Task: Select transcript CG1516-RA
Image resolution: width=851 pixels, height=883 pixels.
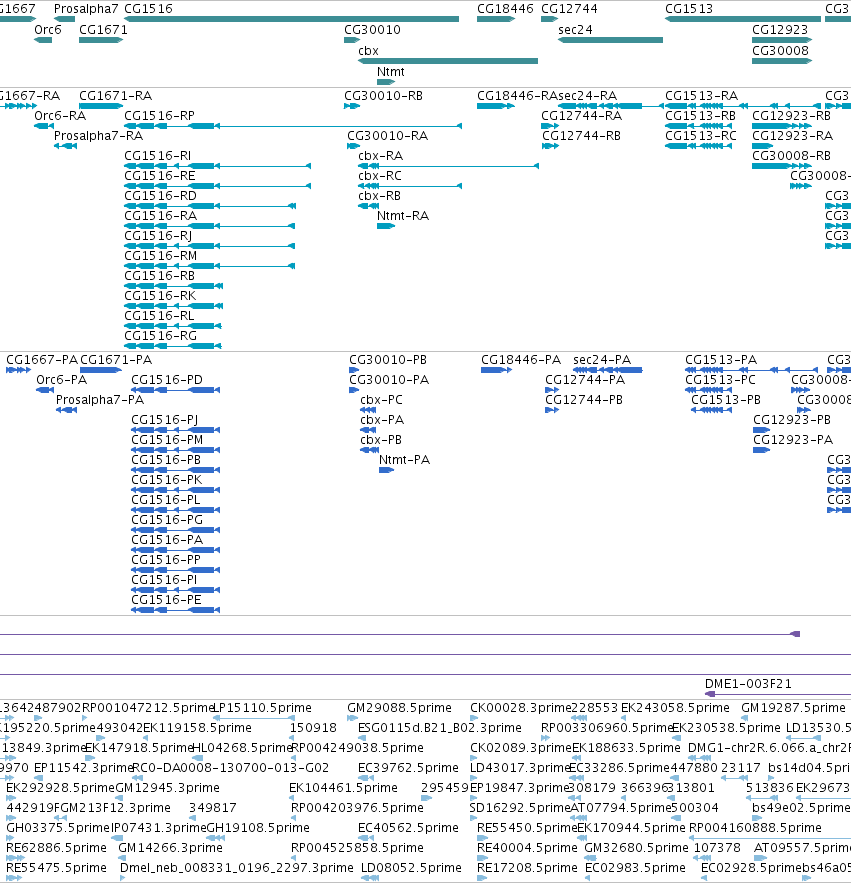Action: [x=210, y=226]
